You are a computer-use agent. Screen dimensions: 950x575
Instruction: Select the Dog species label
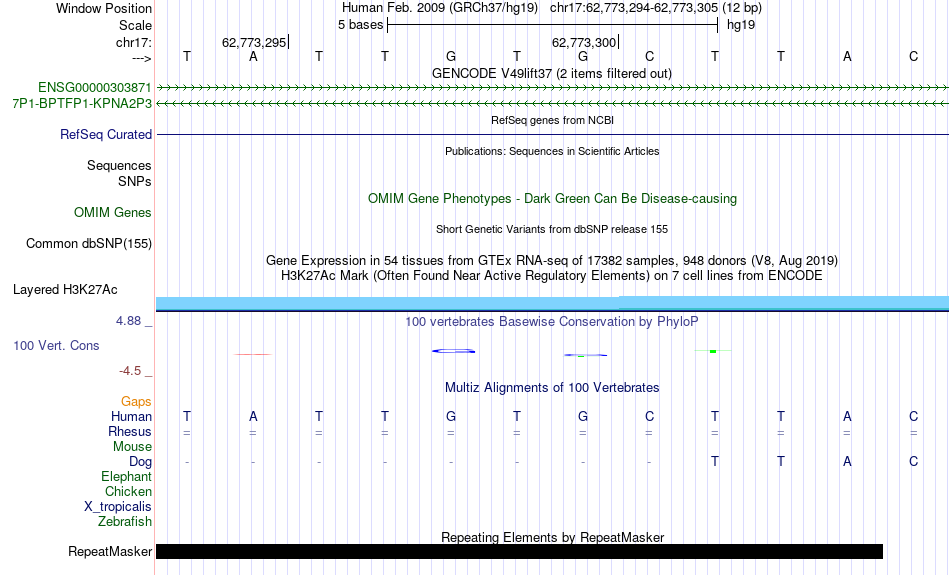(x=140, y=462)
